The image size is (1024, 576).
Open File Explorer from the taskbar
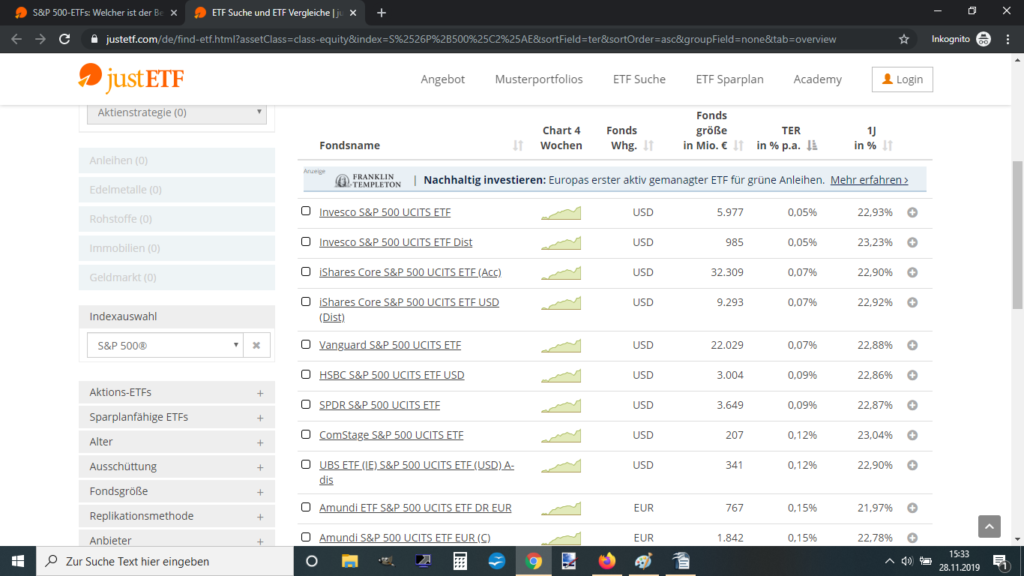coord(349,561)
